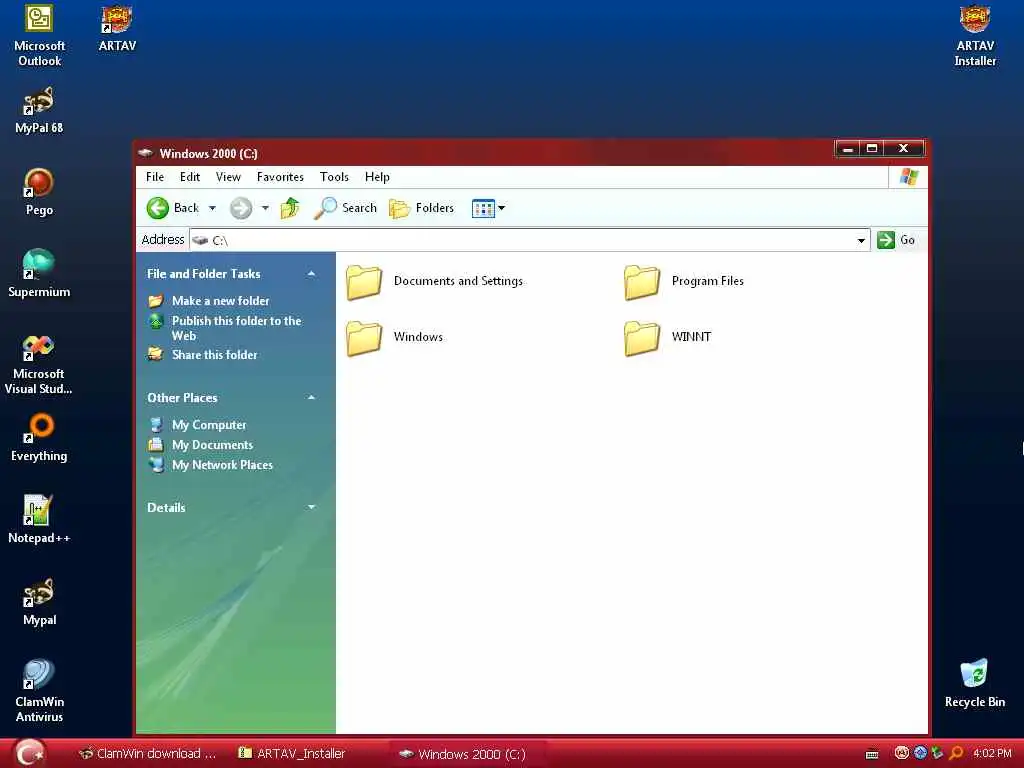Screen dimensions: 1024x768
Task: Select the WINNT folder
Action: coord(667,338)
